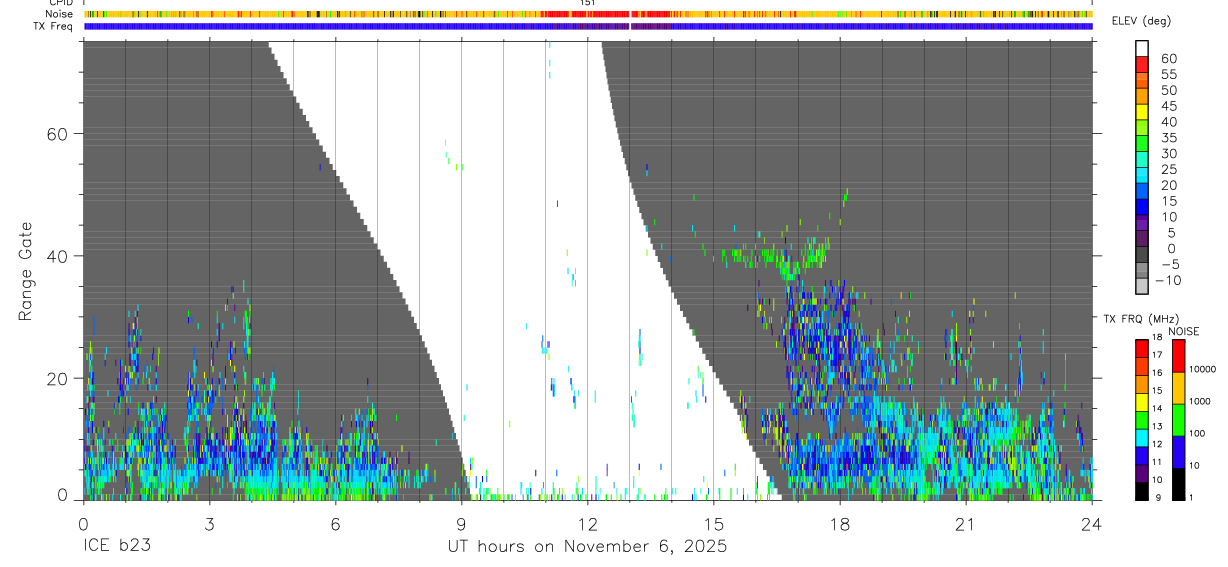Click the TX Freq color strip above the plot

click(588, 26)
